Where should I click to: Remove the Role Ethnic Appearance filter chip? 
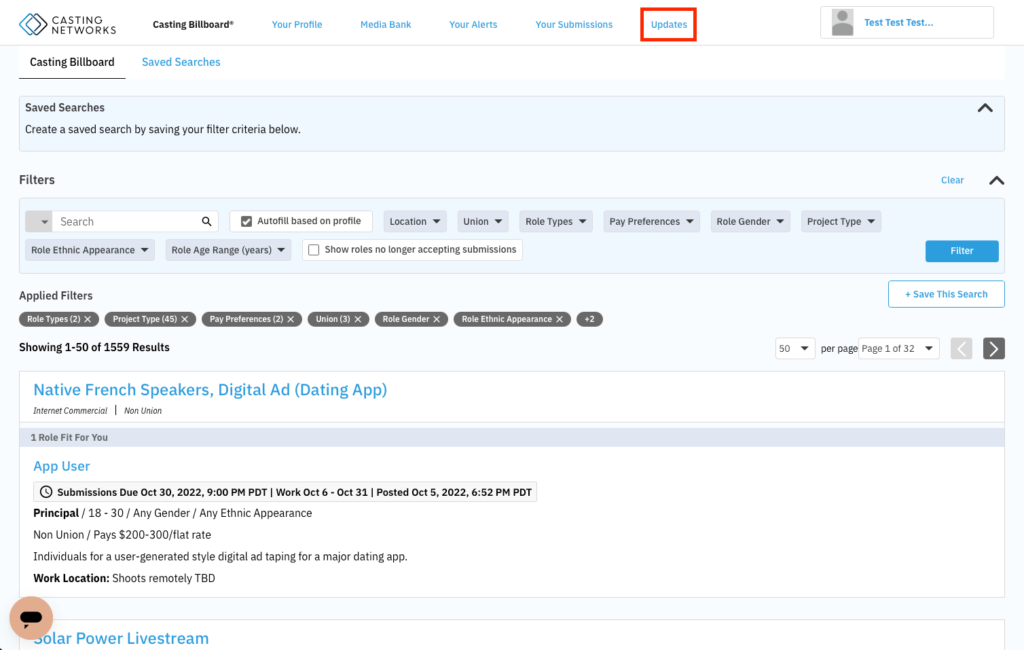[x=560, y=319]
